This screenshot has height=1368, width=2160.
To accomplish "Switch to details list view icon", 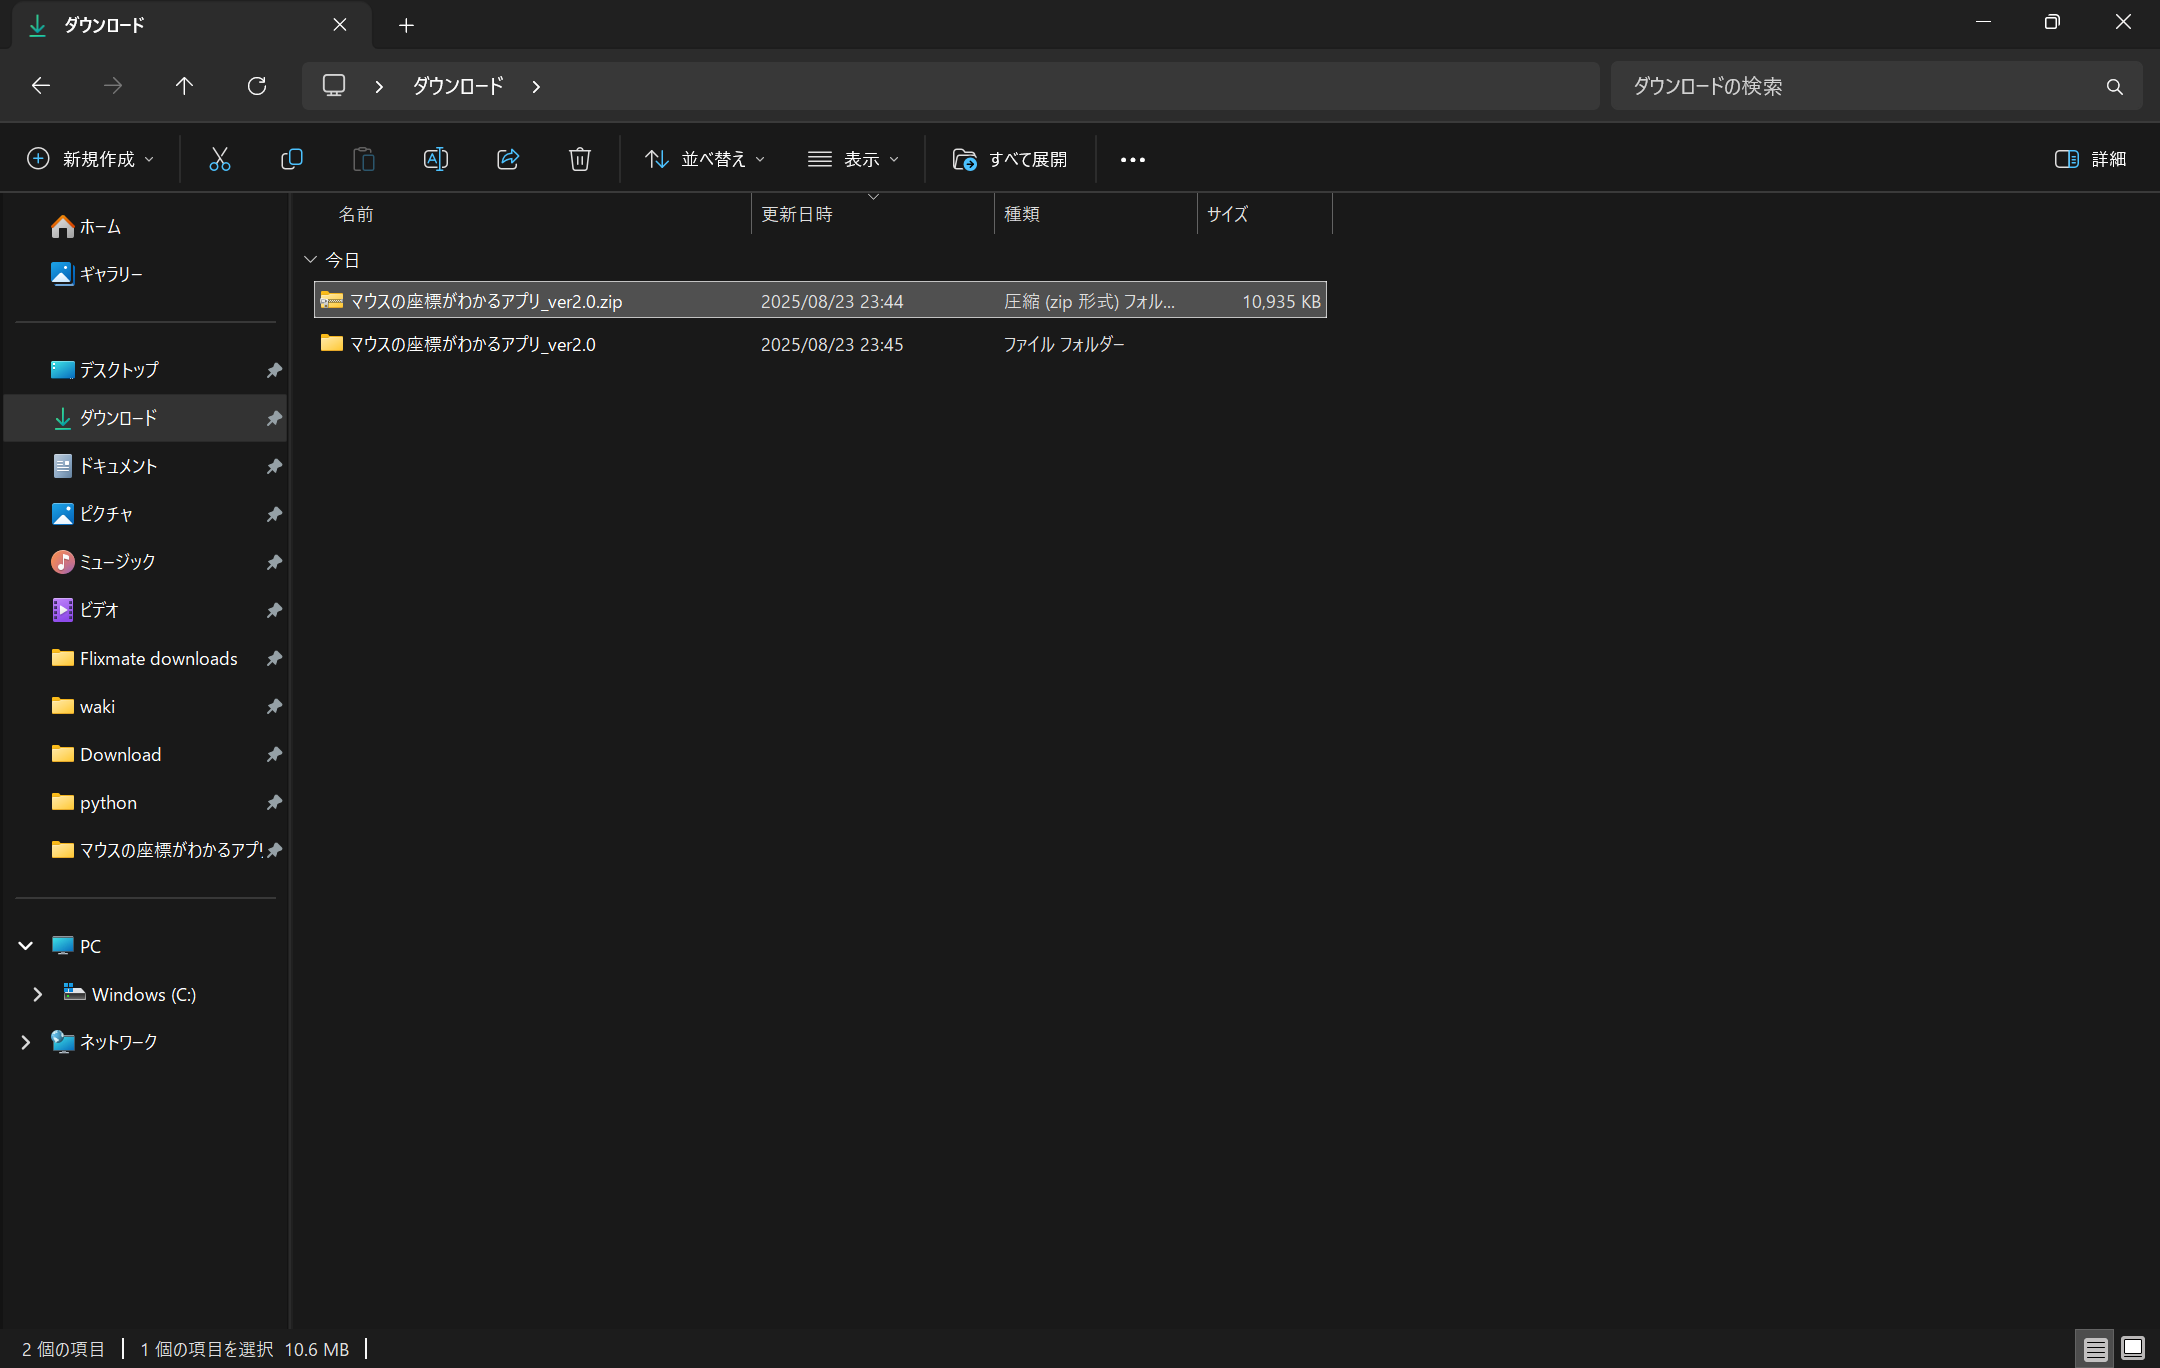I will click(x=2096, y=1349).
